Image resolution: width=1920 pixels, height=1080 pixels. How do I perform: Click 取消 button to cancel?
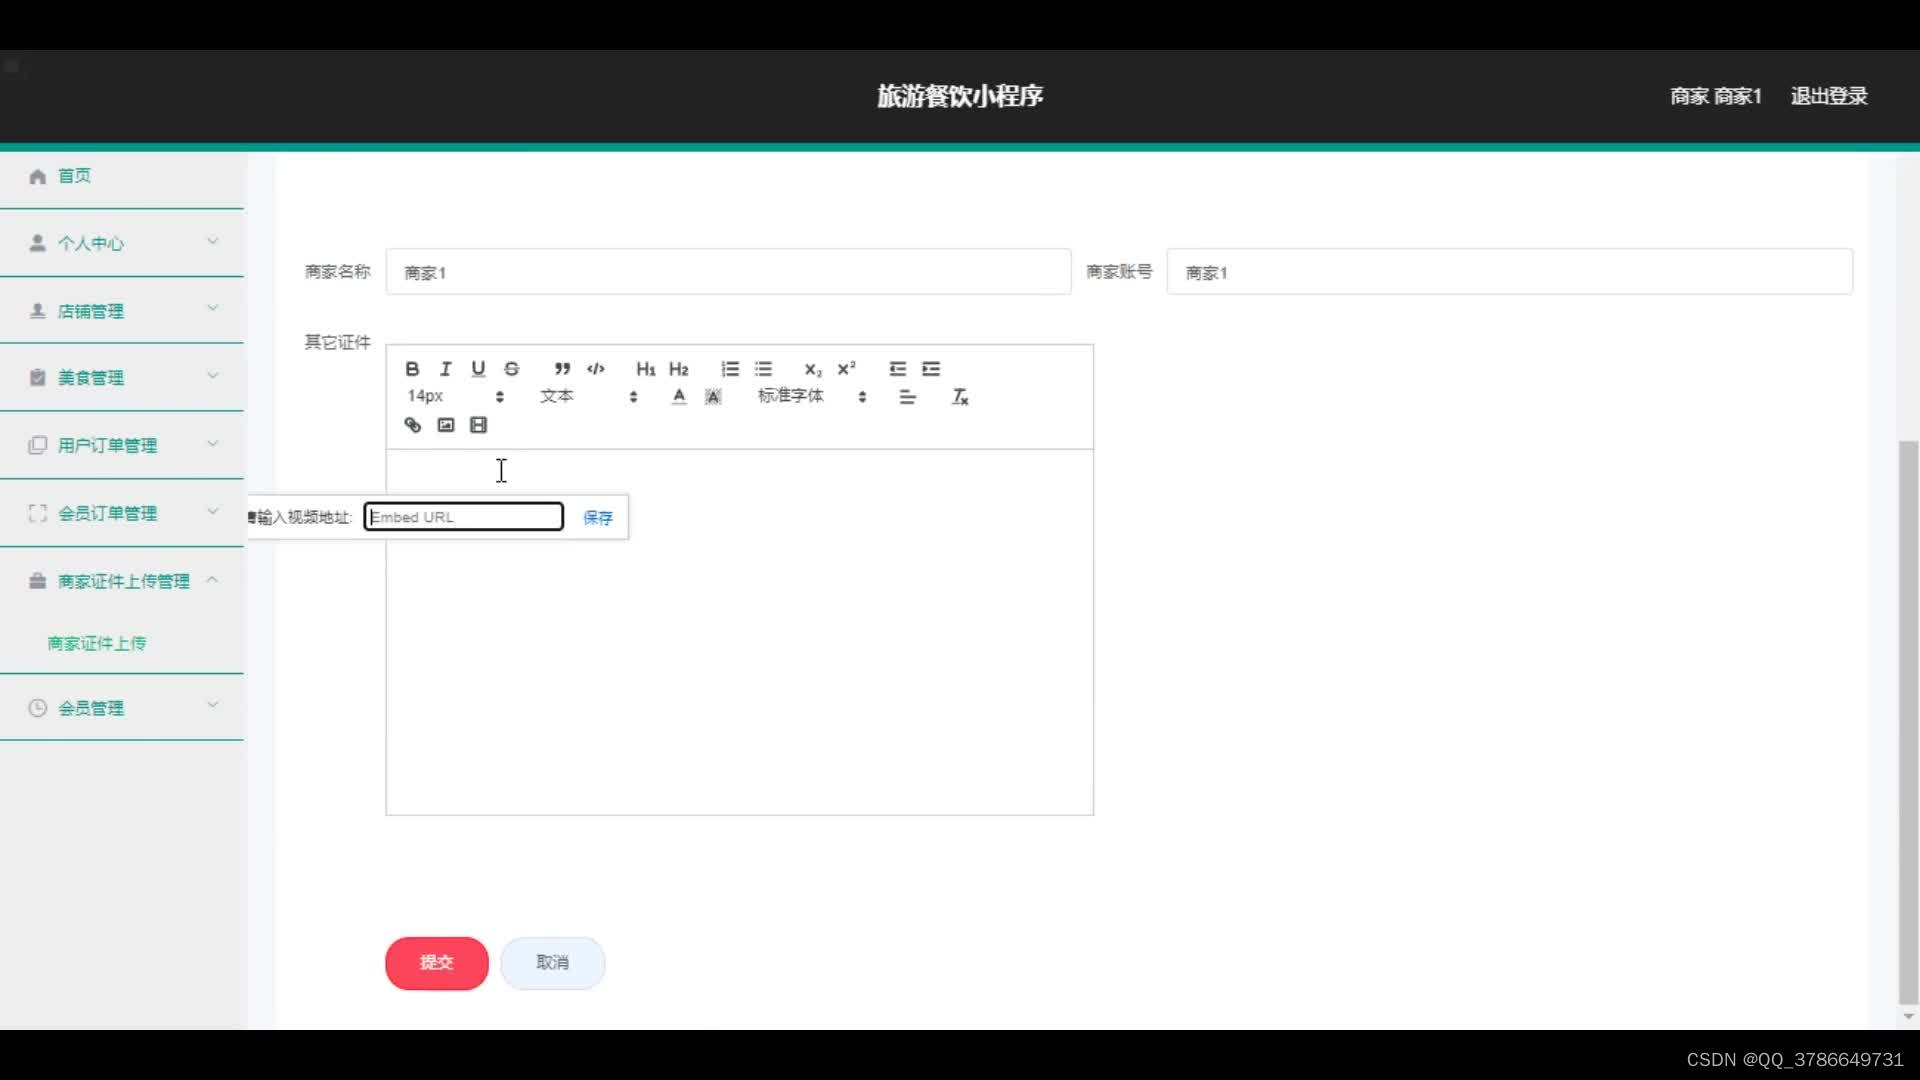click(x=551, y=961)
